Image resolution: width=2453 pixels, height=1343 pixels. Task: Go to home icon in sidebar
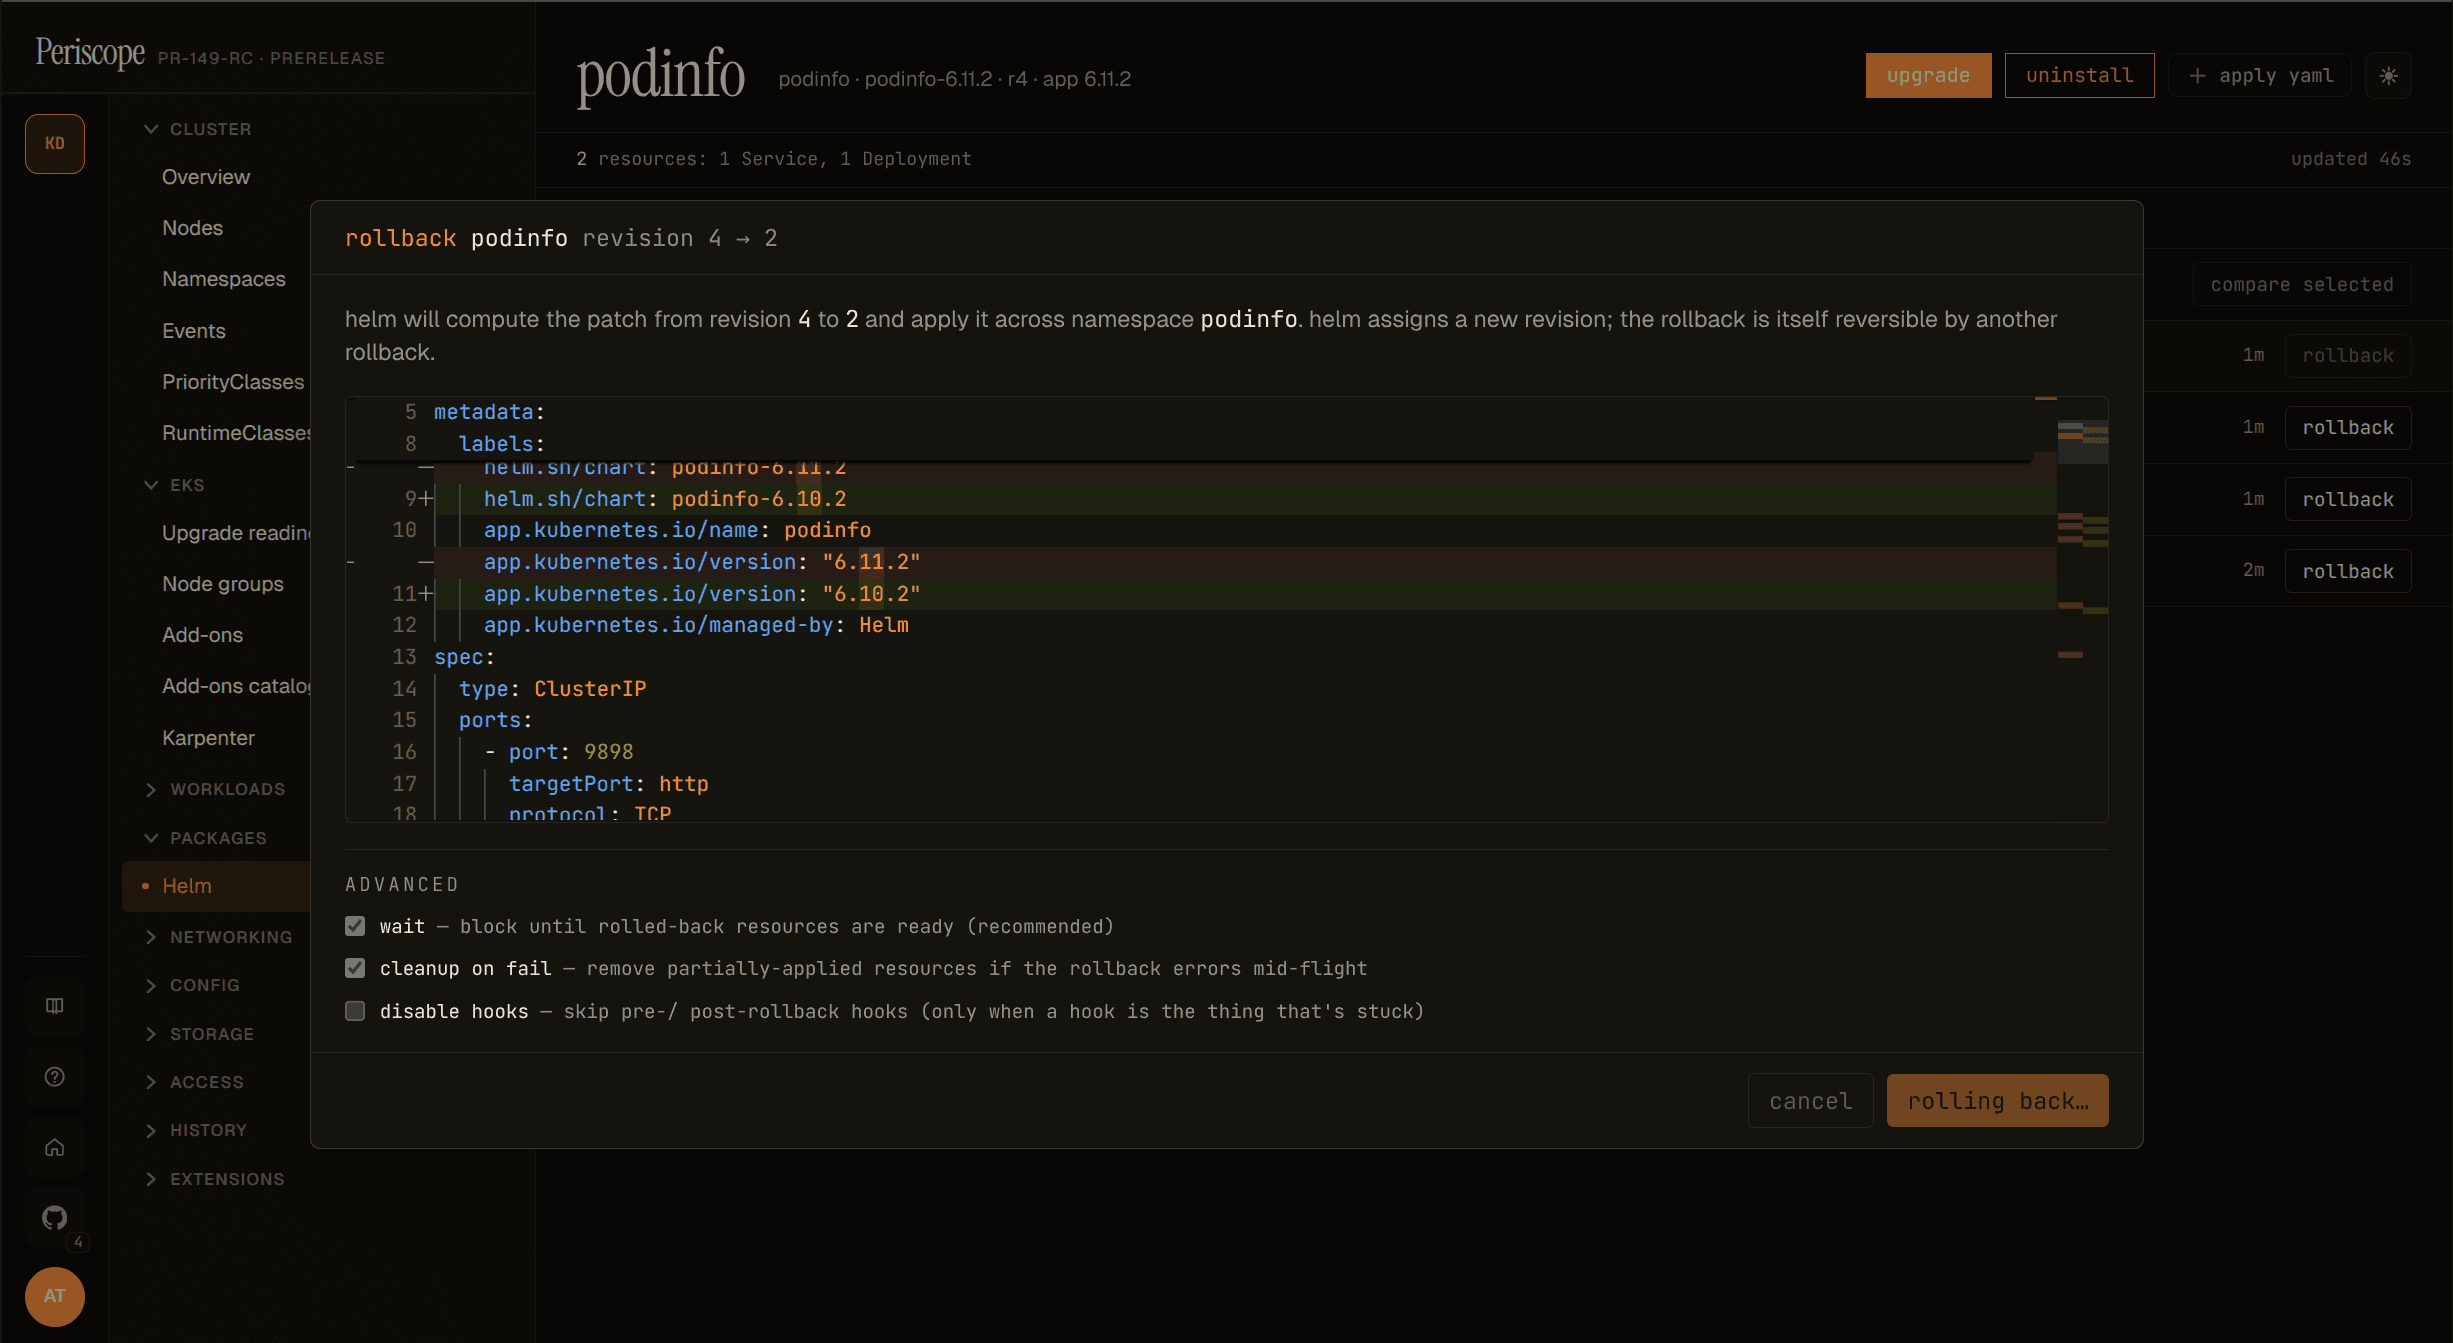[55, 1147]
